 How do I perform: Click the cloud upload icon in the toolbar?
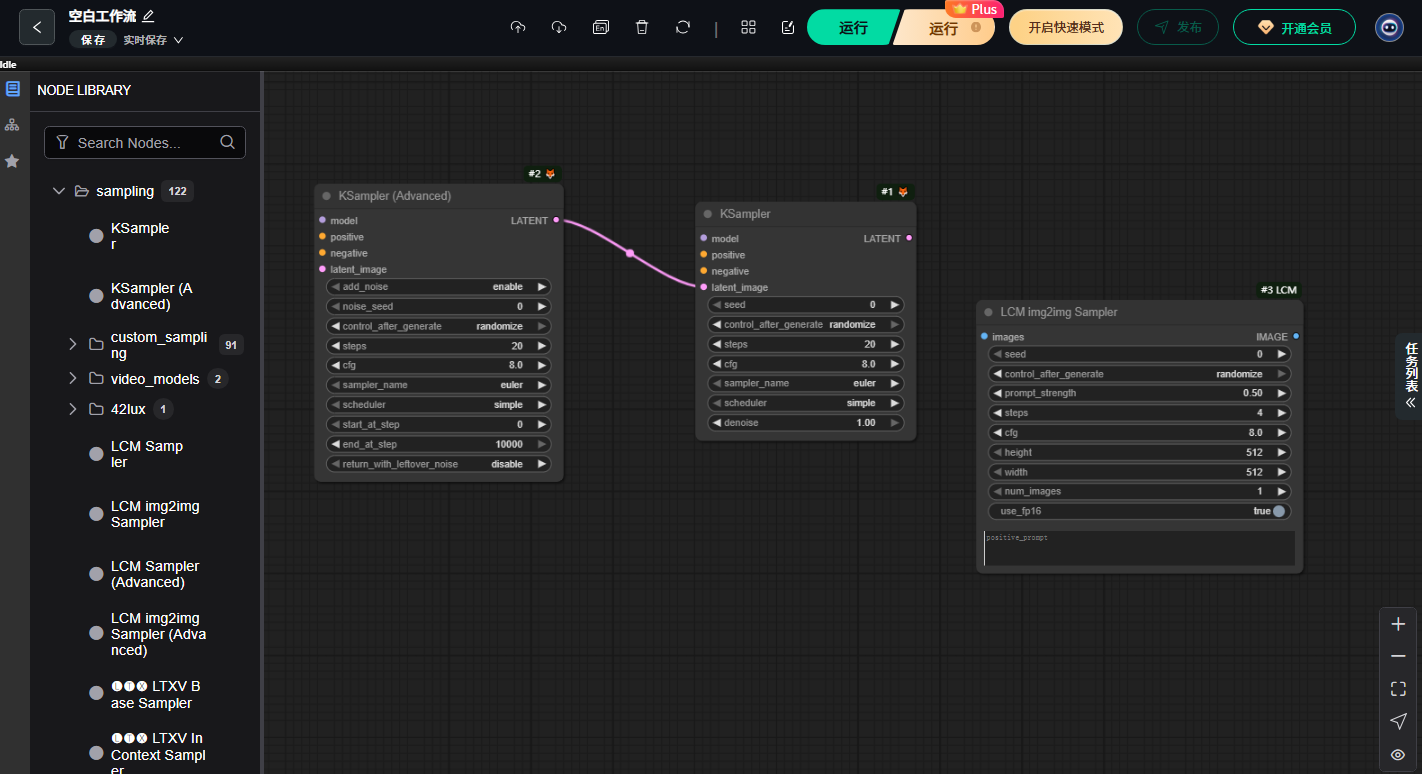(518, 27)
